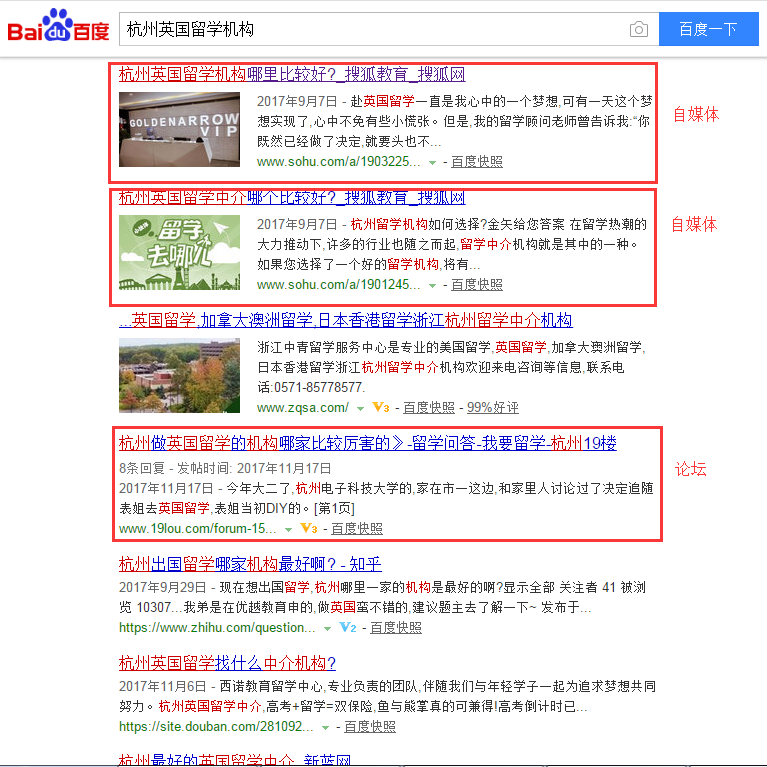Viewport: 767px width, 767px height.
Task: Open 知乎 result 杭州出国留学哪家机构最好啊
Action: (250, 564)
